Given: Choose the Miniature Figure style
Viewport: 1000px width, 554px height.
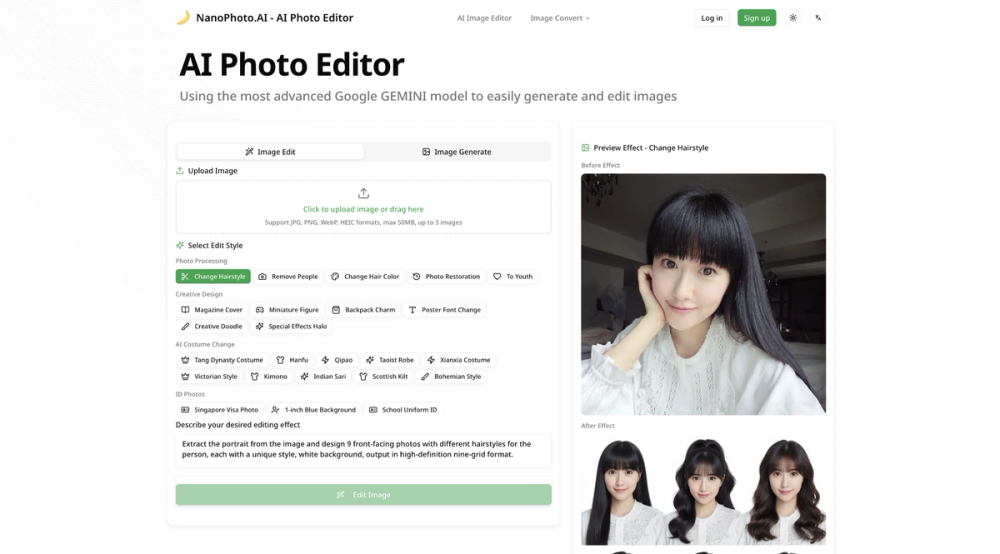Looking at the screenshot, I should (x=287, y=310).
